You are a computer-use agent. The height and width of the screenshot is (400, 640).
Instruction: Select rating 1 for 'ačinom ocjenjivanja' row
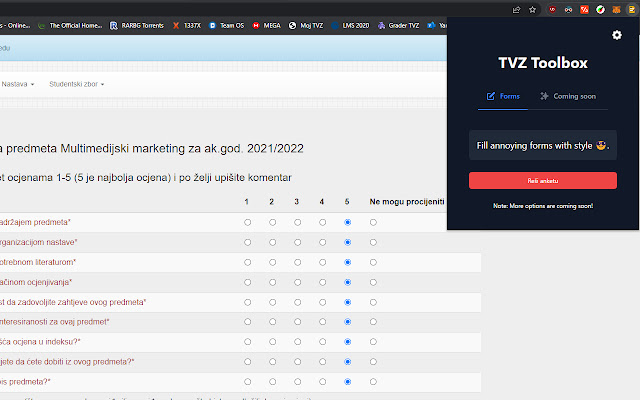click(x=247, y=282)
